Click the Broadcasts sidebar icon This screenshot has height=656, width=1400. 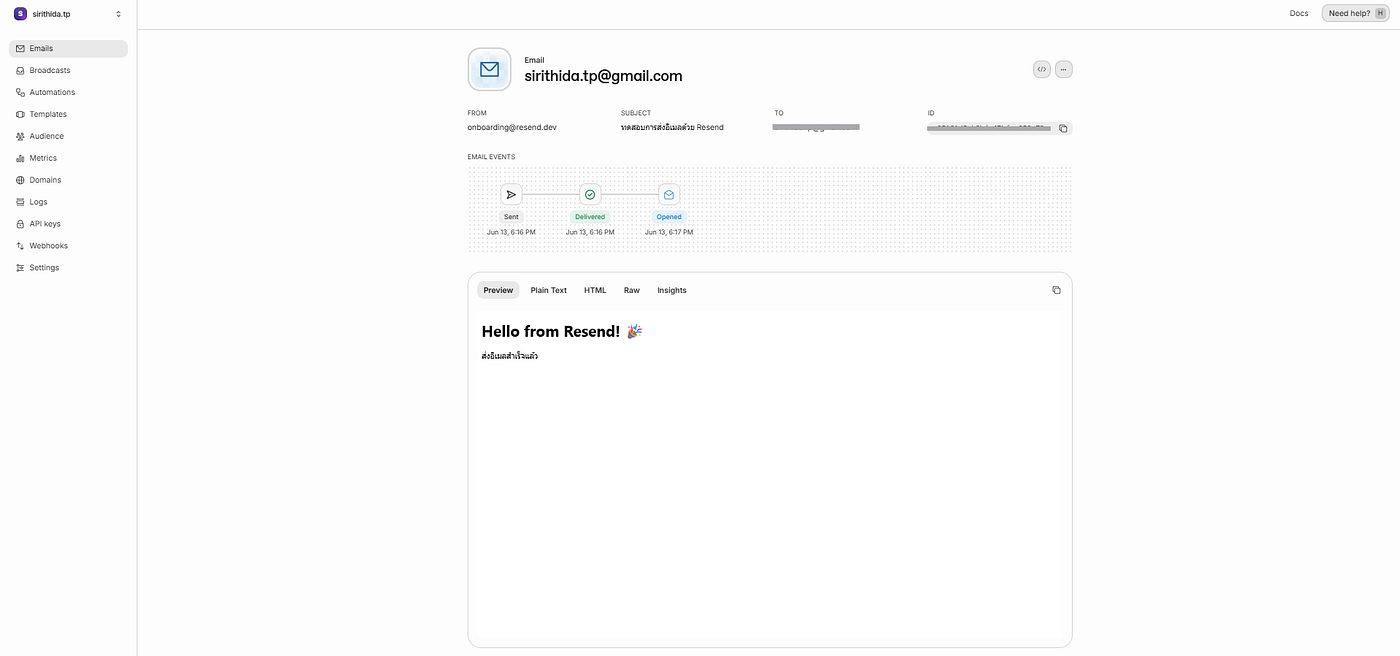[x=20, y=70]
